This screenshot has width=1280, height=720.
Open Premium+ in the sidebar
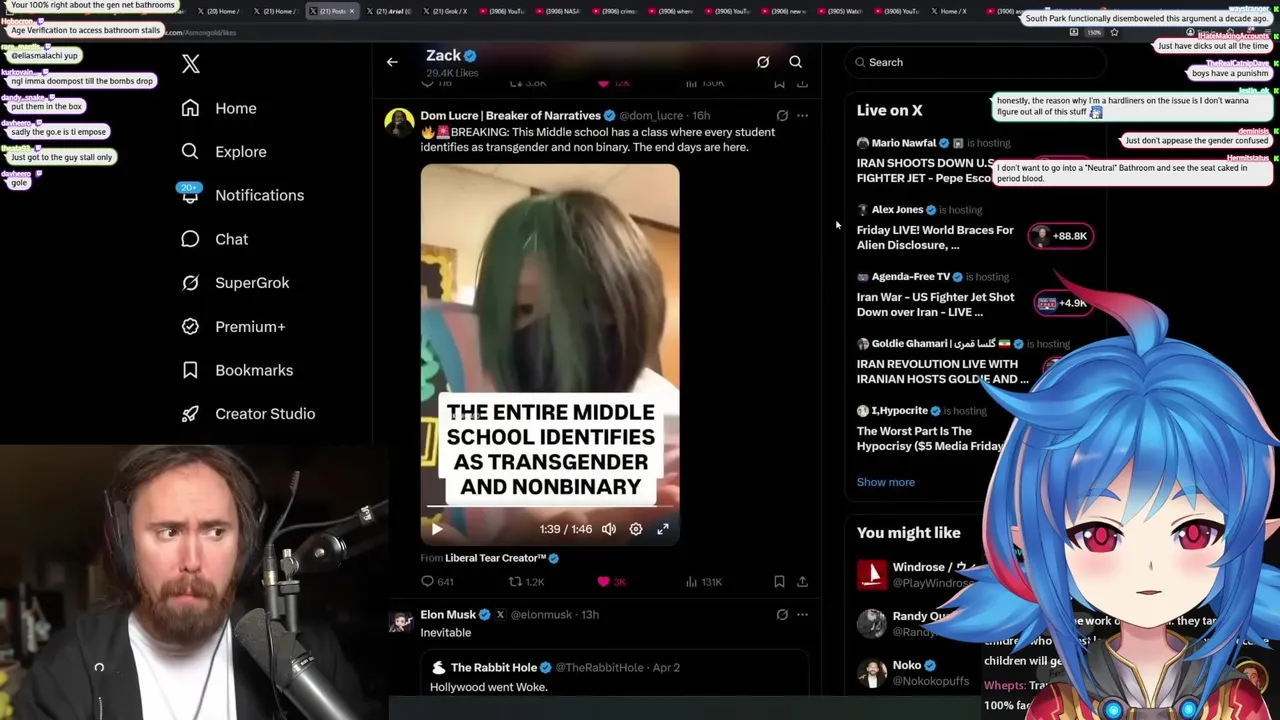pyautogui.click(x=233, y=326)
